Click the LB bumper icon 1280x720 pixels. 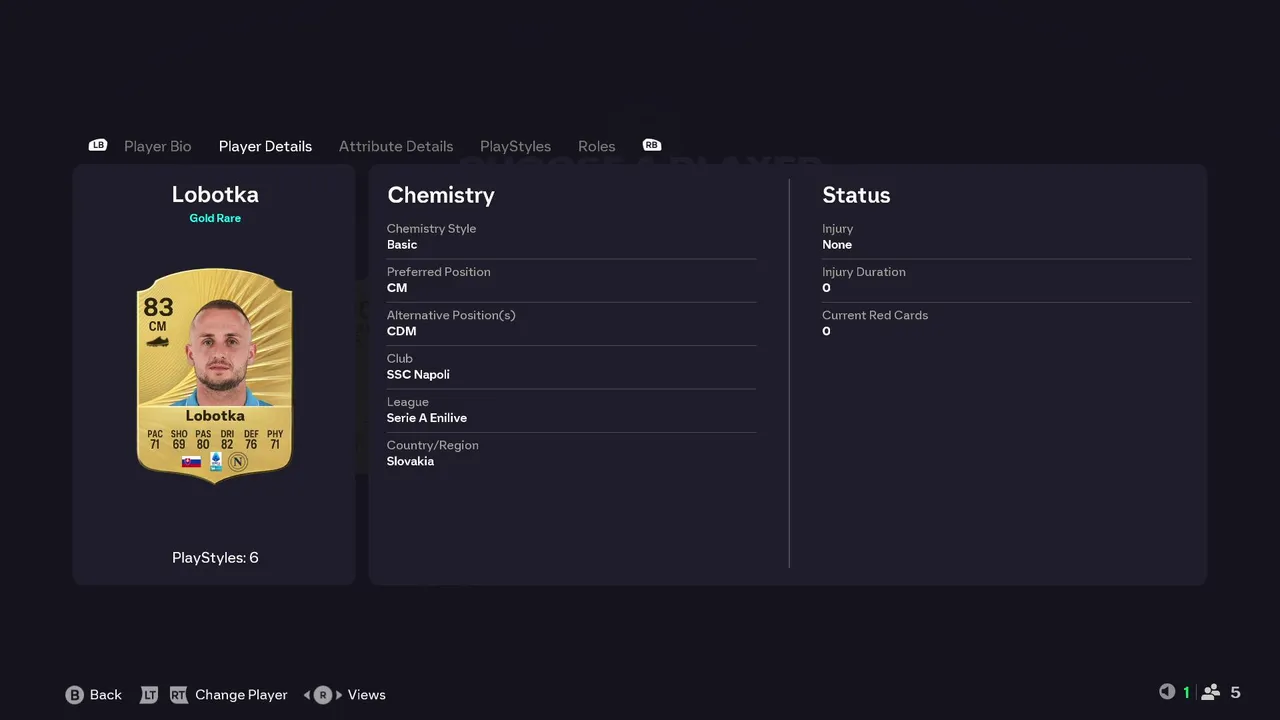click(98, 145)
